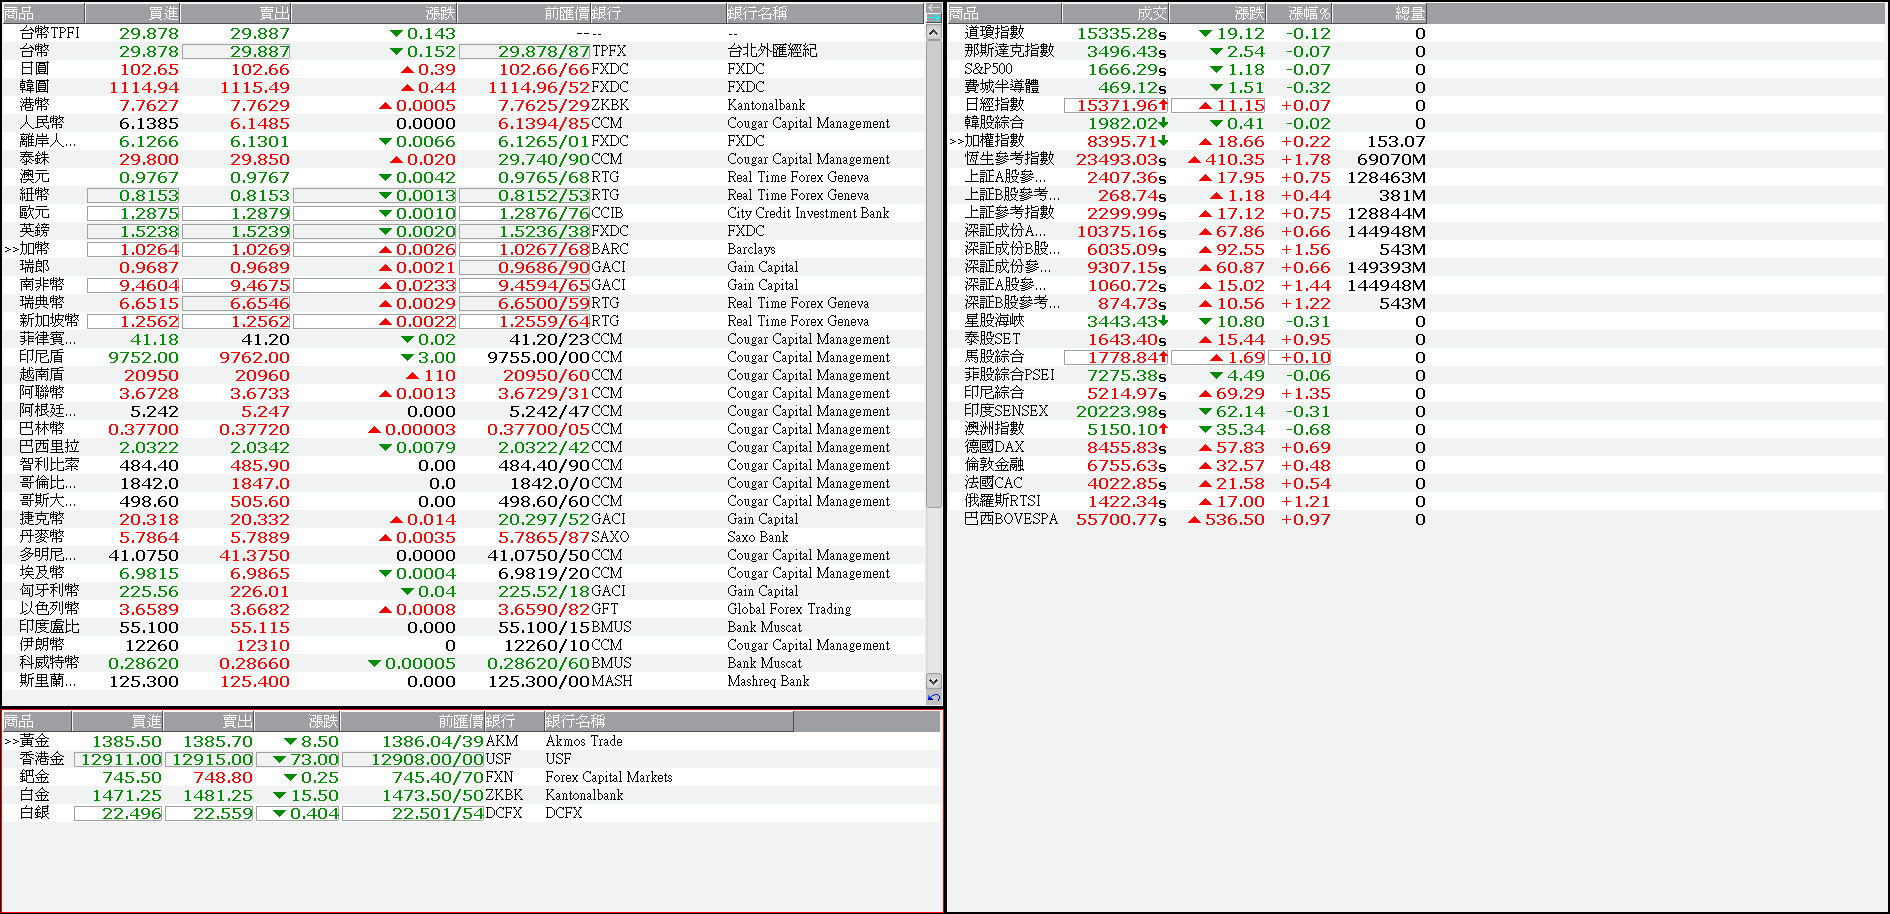The width and height of the screenshot is (1890, 914).
Task: Select the 紐幣 currency row
Action: pyautogui.click(x=463, y=195)
